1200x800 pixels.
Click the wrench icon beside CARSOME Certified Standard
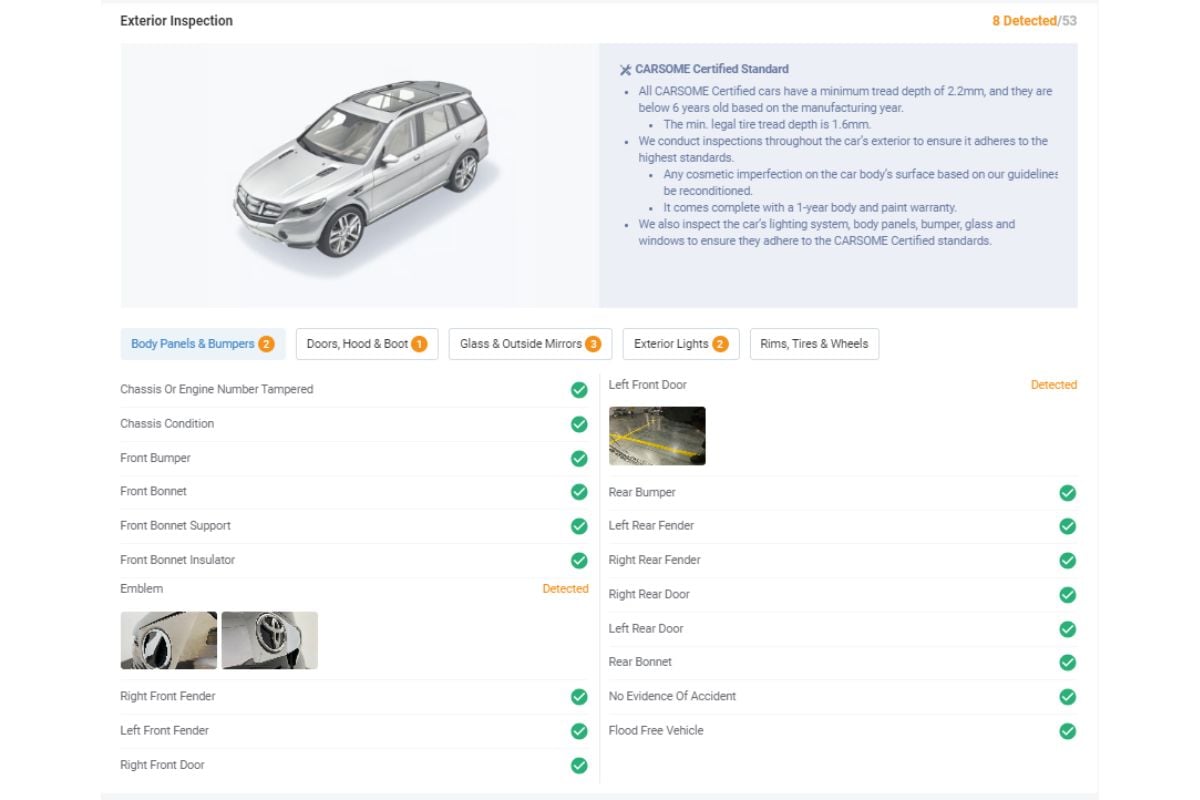point(626,68)
